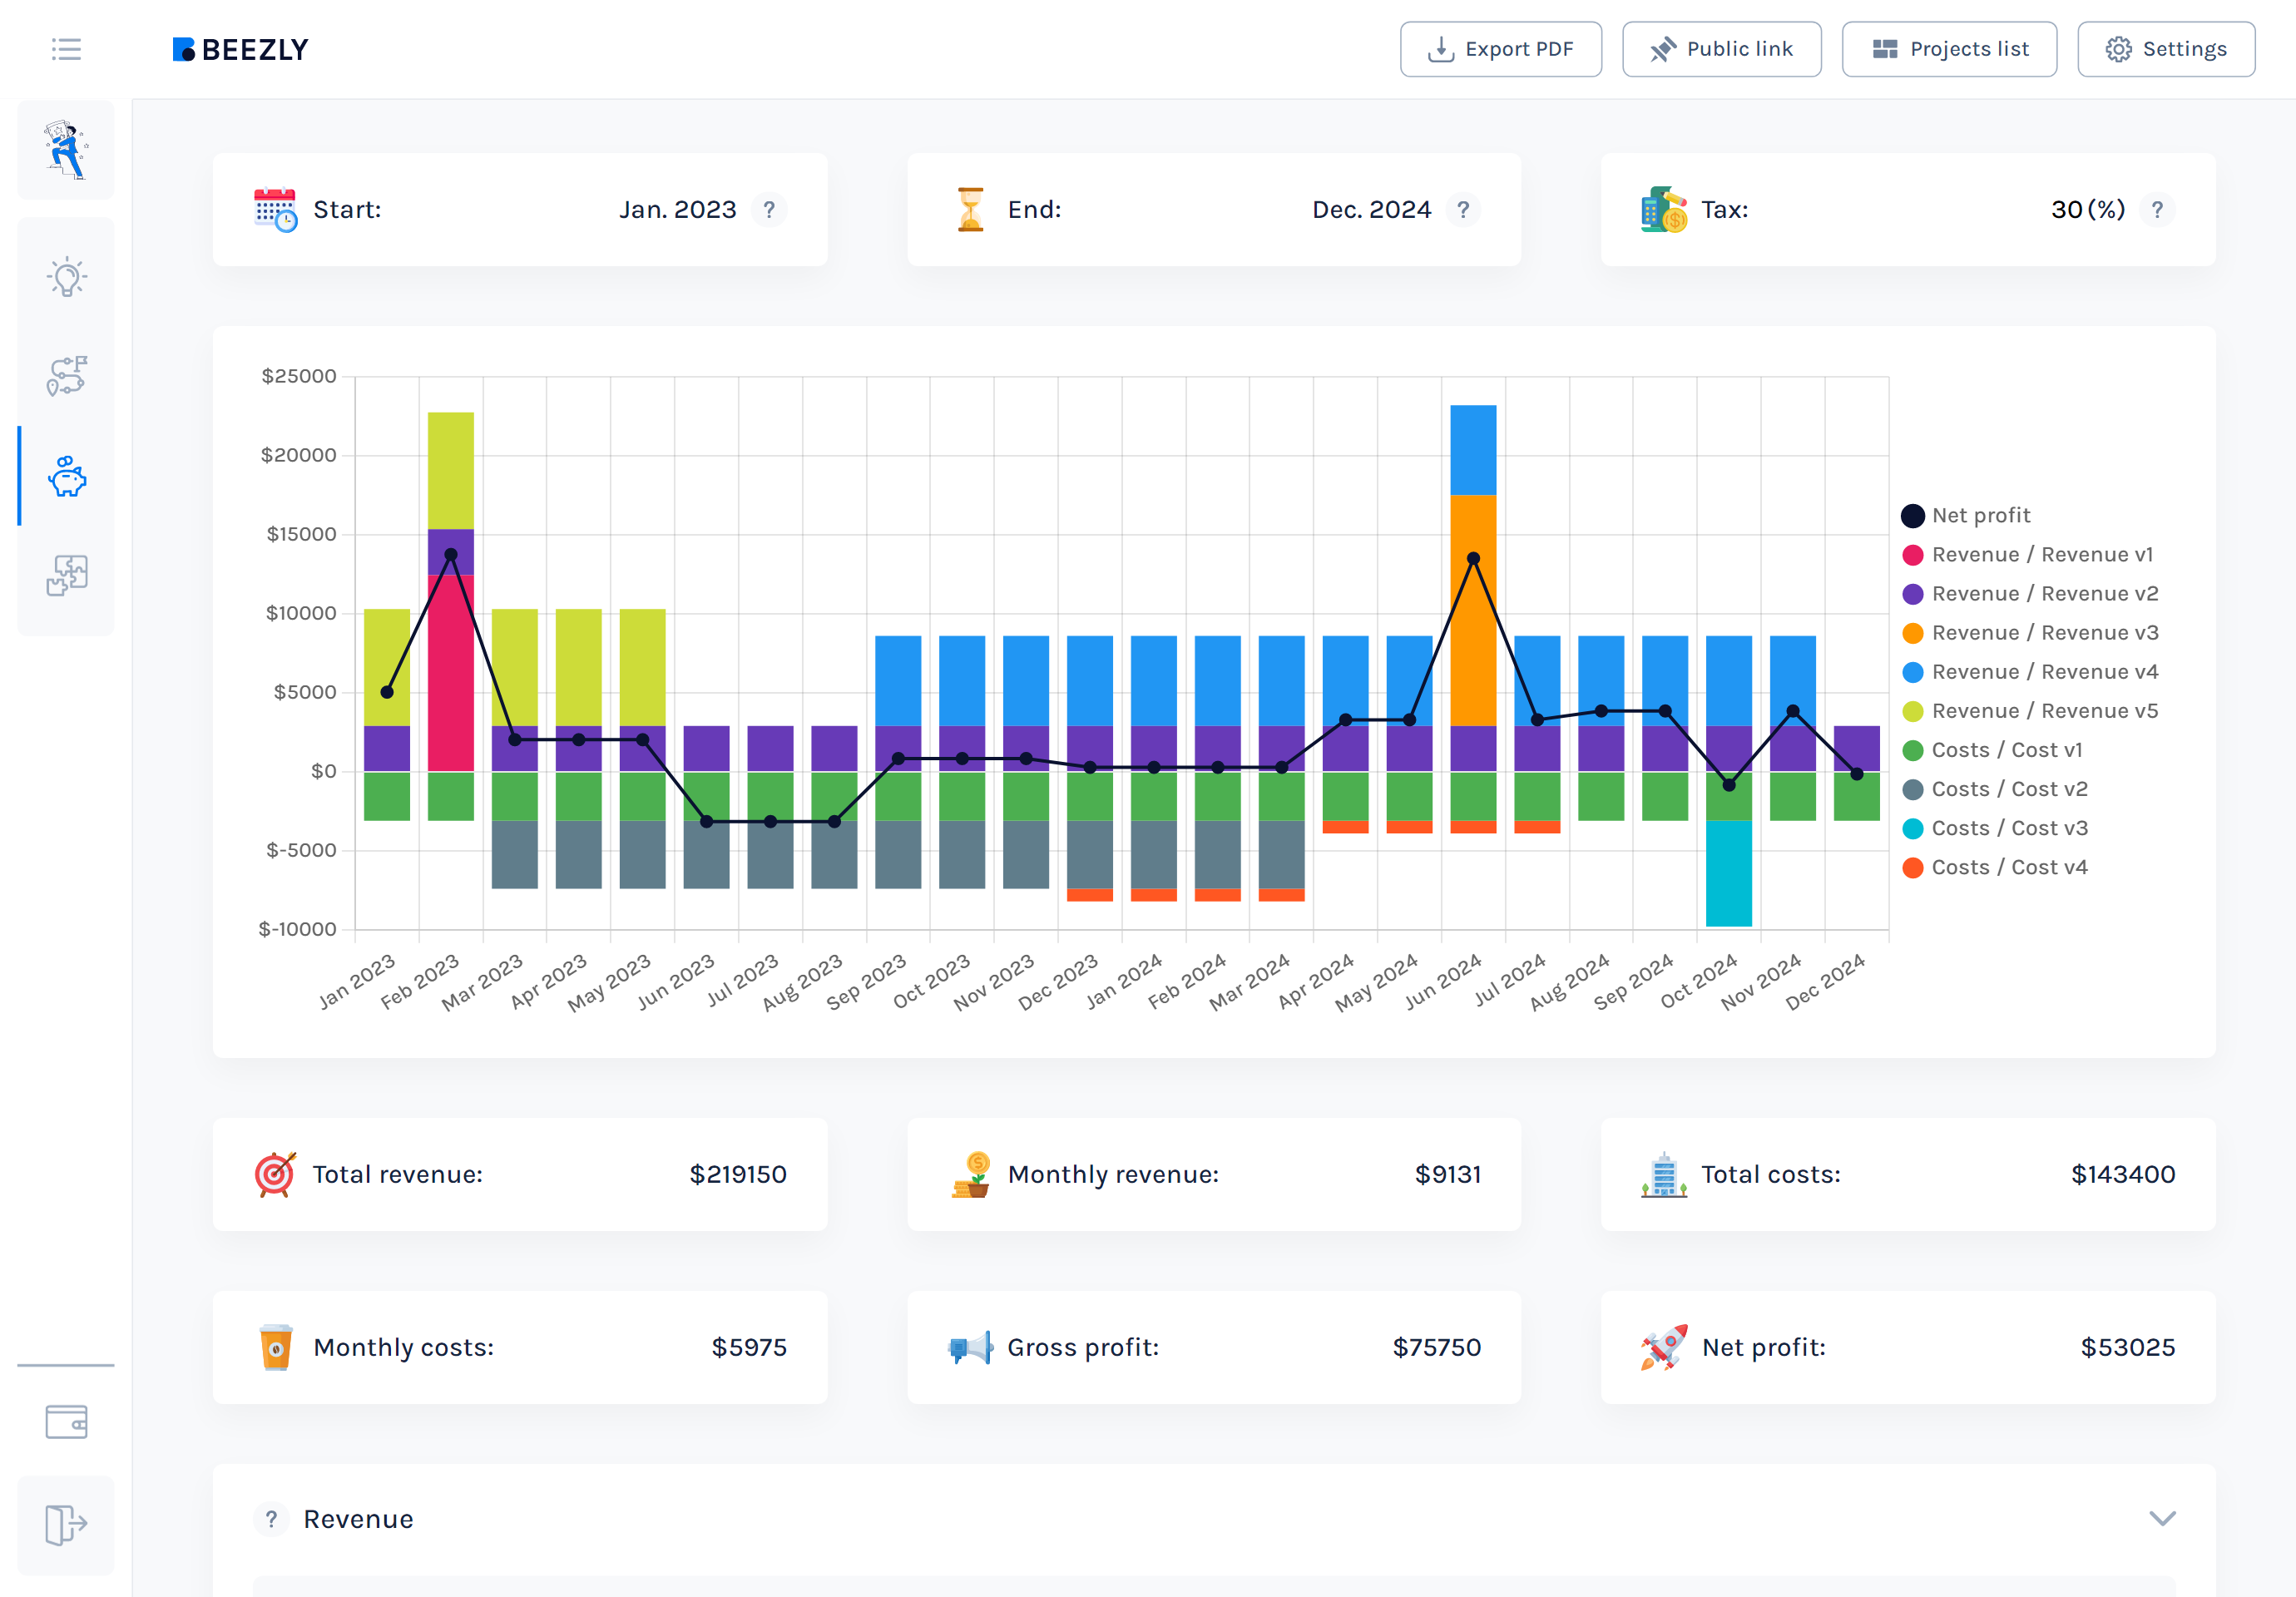Expand the Revenue section chevron

pyautogui.click(x=2162, y=1519)
